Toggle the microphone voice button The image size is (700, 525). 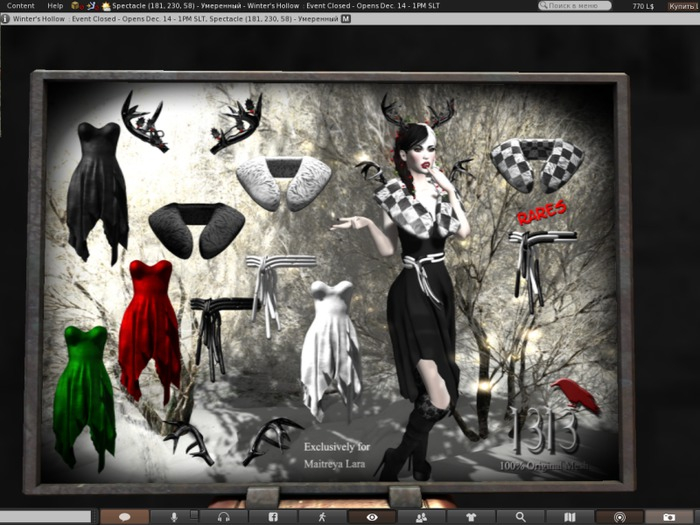(174, 517)
